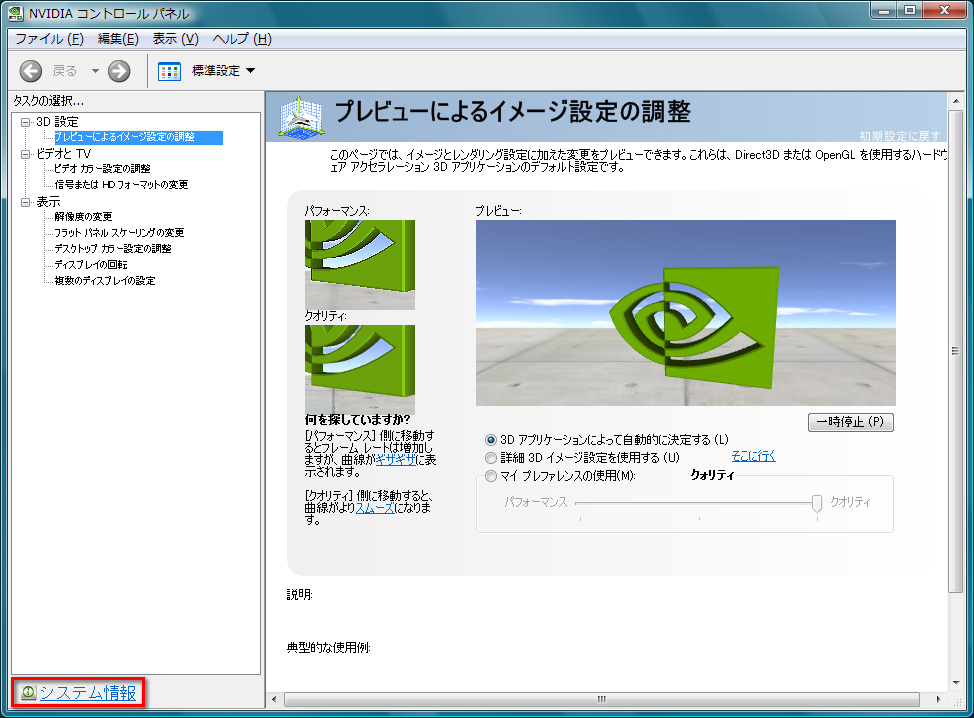Open the ファイル menu
Screen dimensions: 974x718
point(49,39)
